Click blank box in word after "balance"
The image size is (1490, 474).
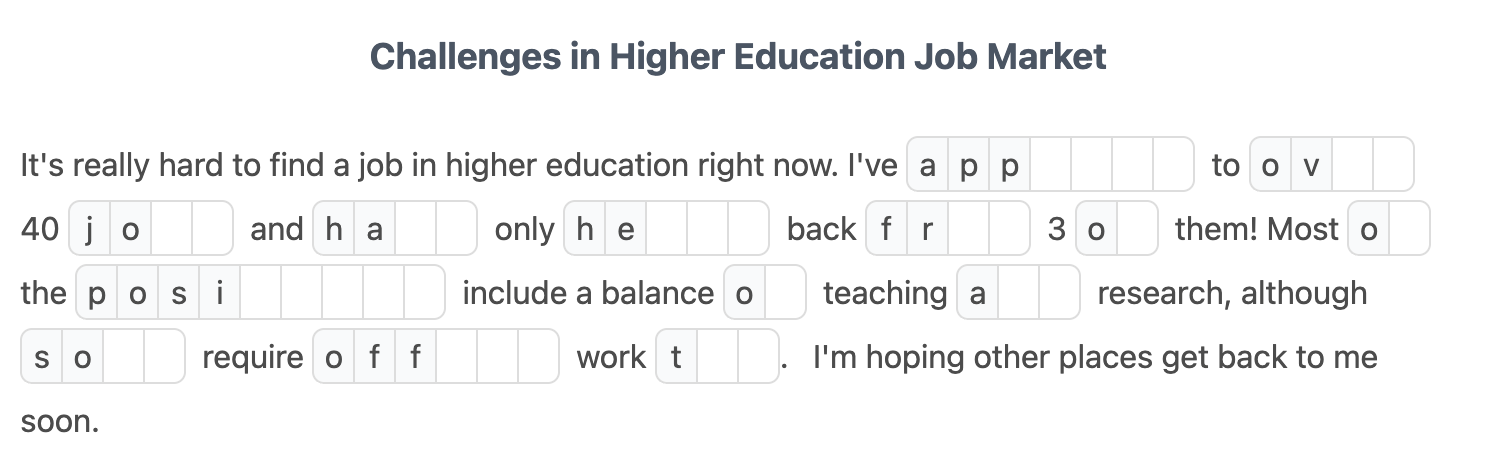coord(785,293)
